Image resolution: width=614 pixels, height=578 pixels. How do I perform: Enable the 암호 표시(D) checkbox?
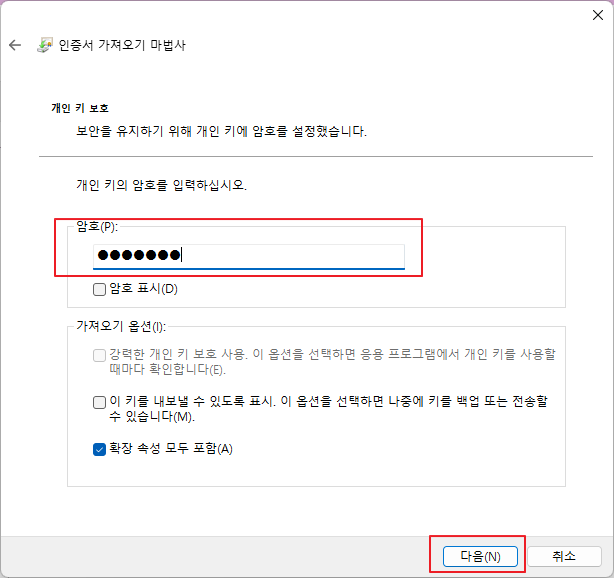pyautogui.click(x=99, y=289)
